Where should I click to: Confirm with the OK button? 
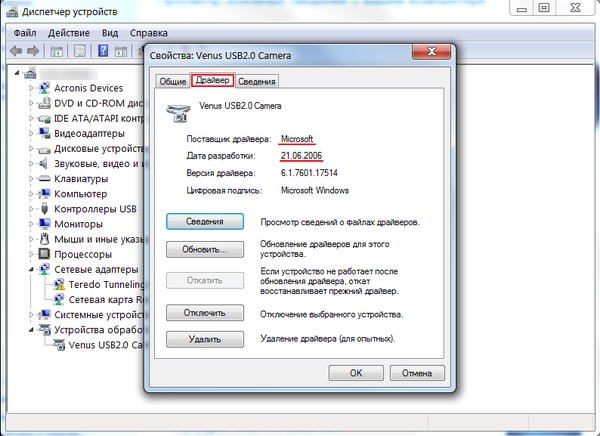[356, 373]
